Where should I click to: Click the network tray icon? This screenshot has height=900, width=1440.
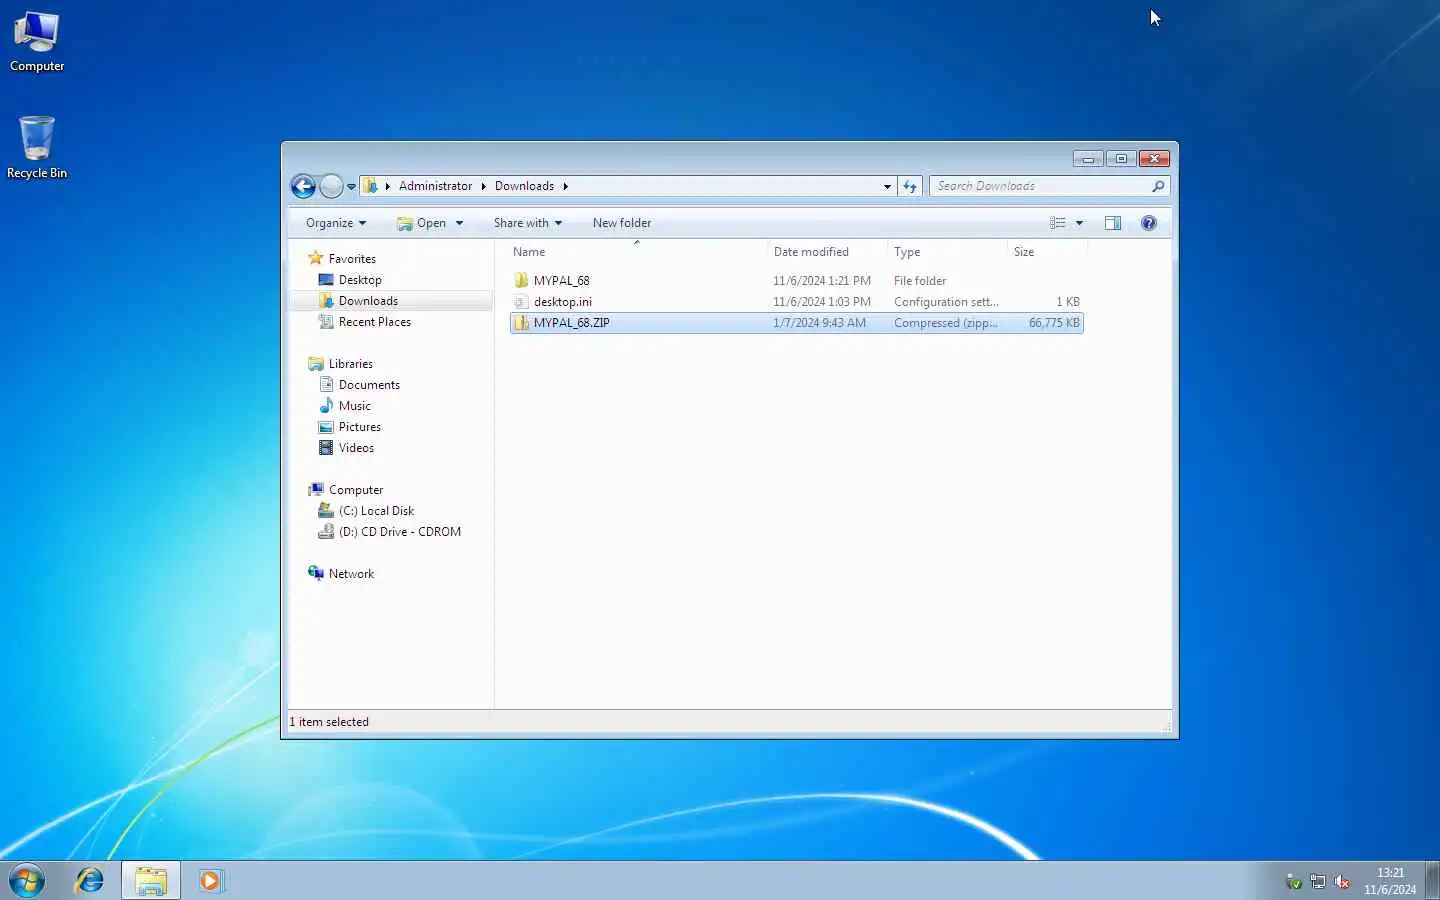tap(1318, 881)
